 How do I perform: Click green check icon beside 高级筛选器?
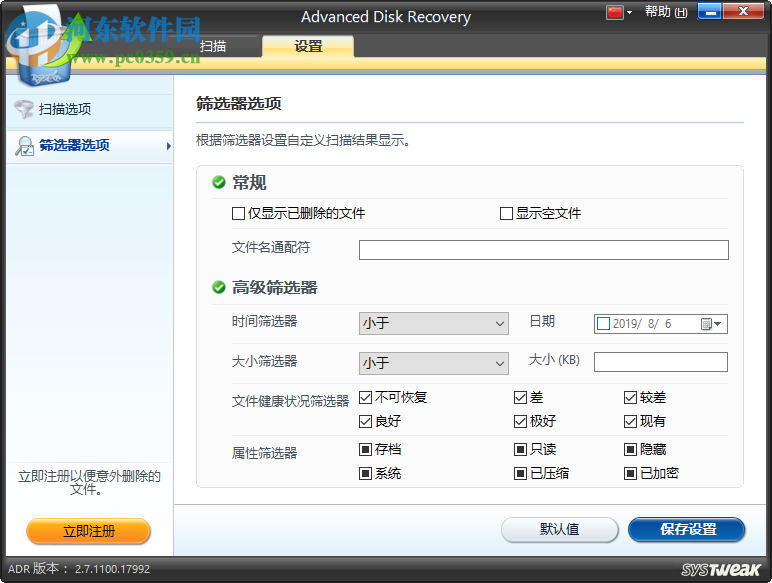(219, 287)
